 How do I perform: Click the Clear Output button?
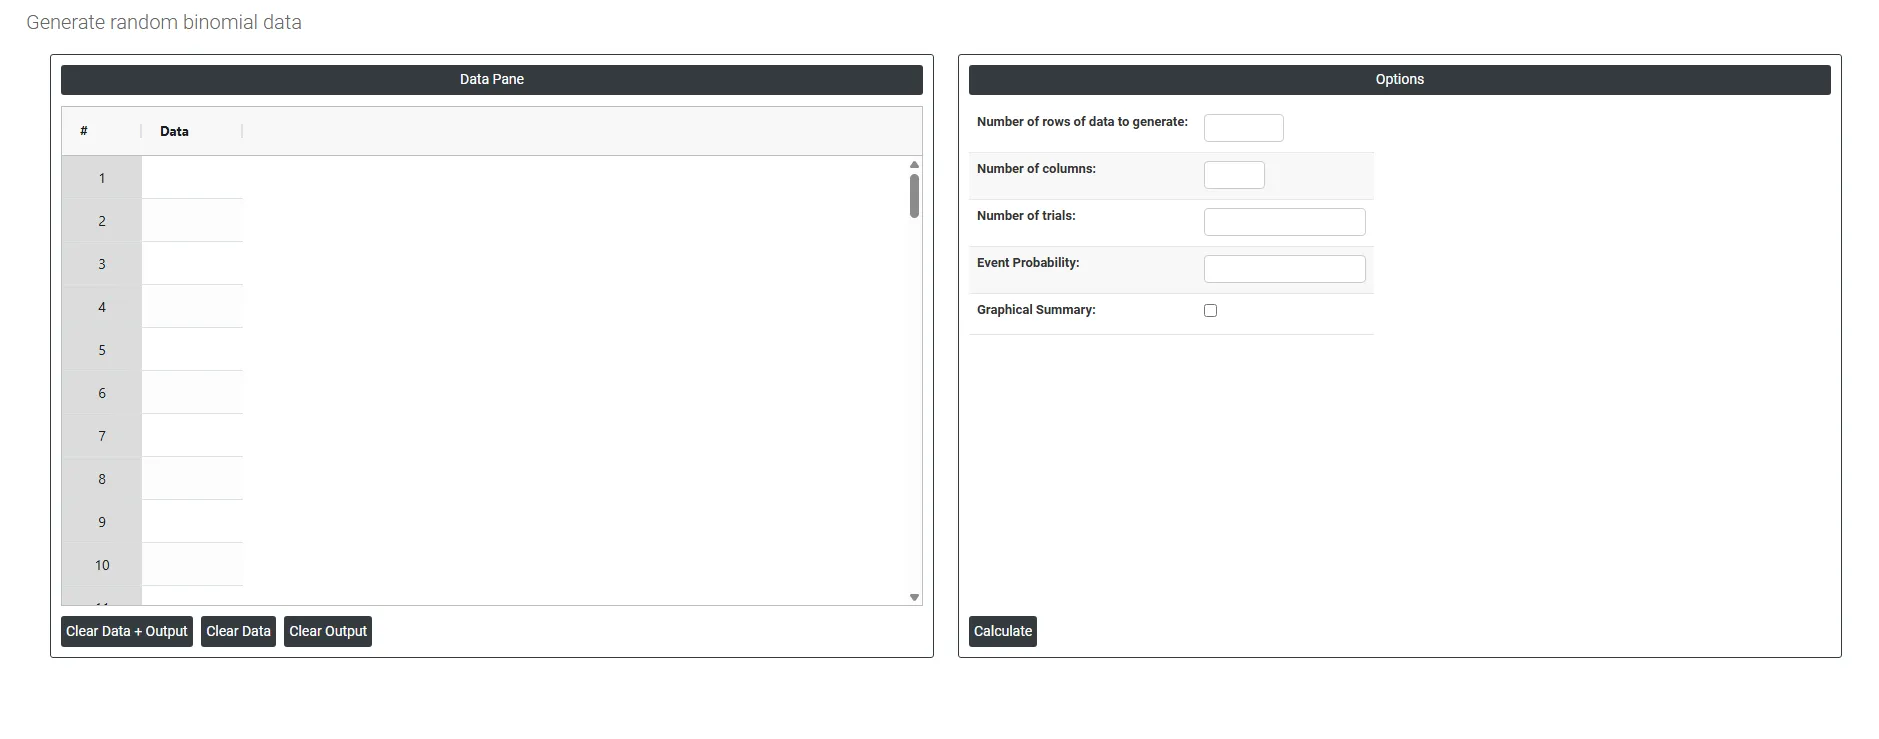click(328, 631)
